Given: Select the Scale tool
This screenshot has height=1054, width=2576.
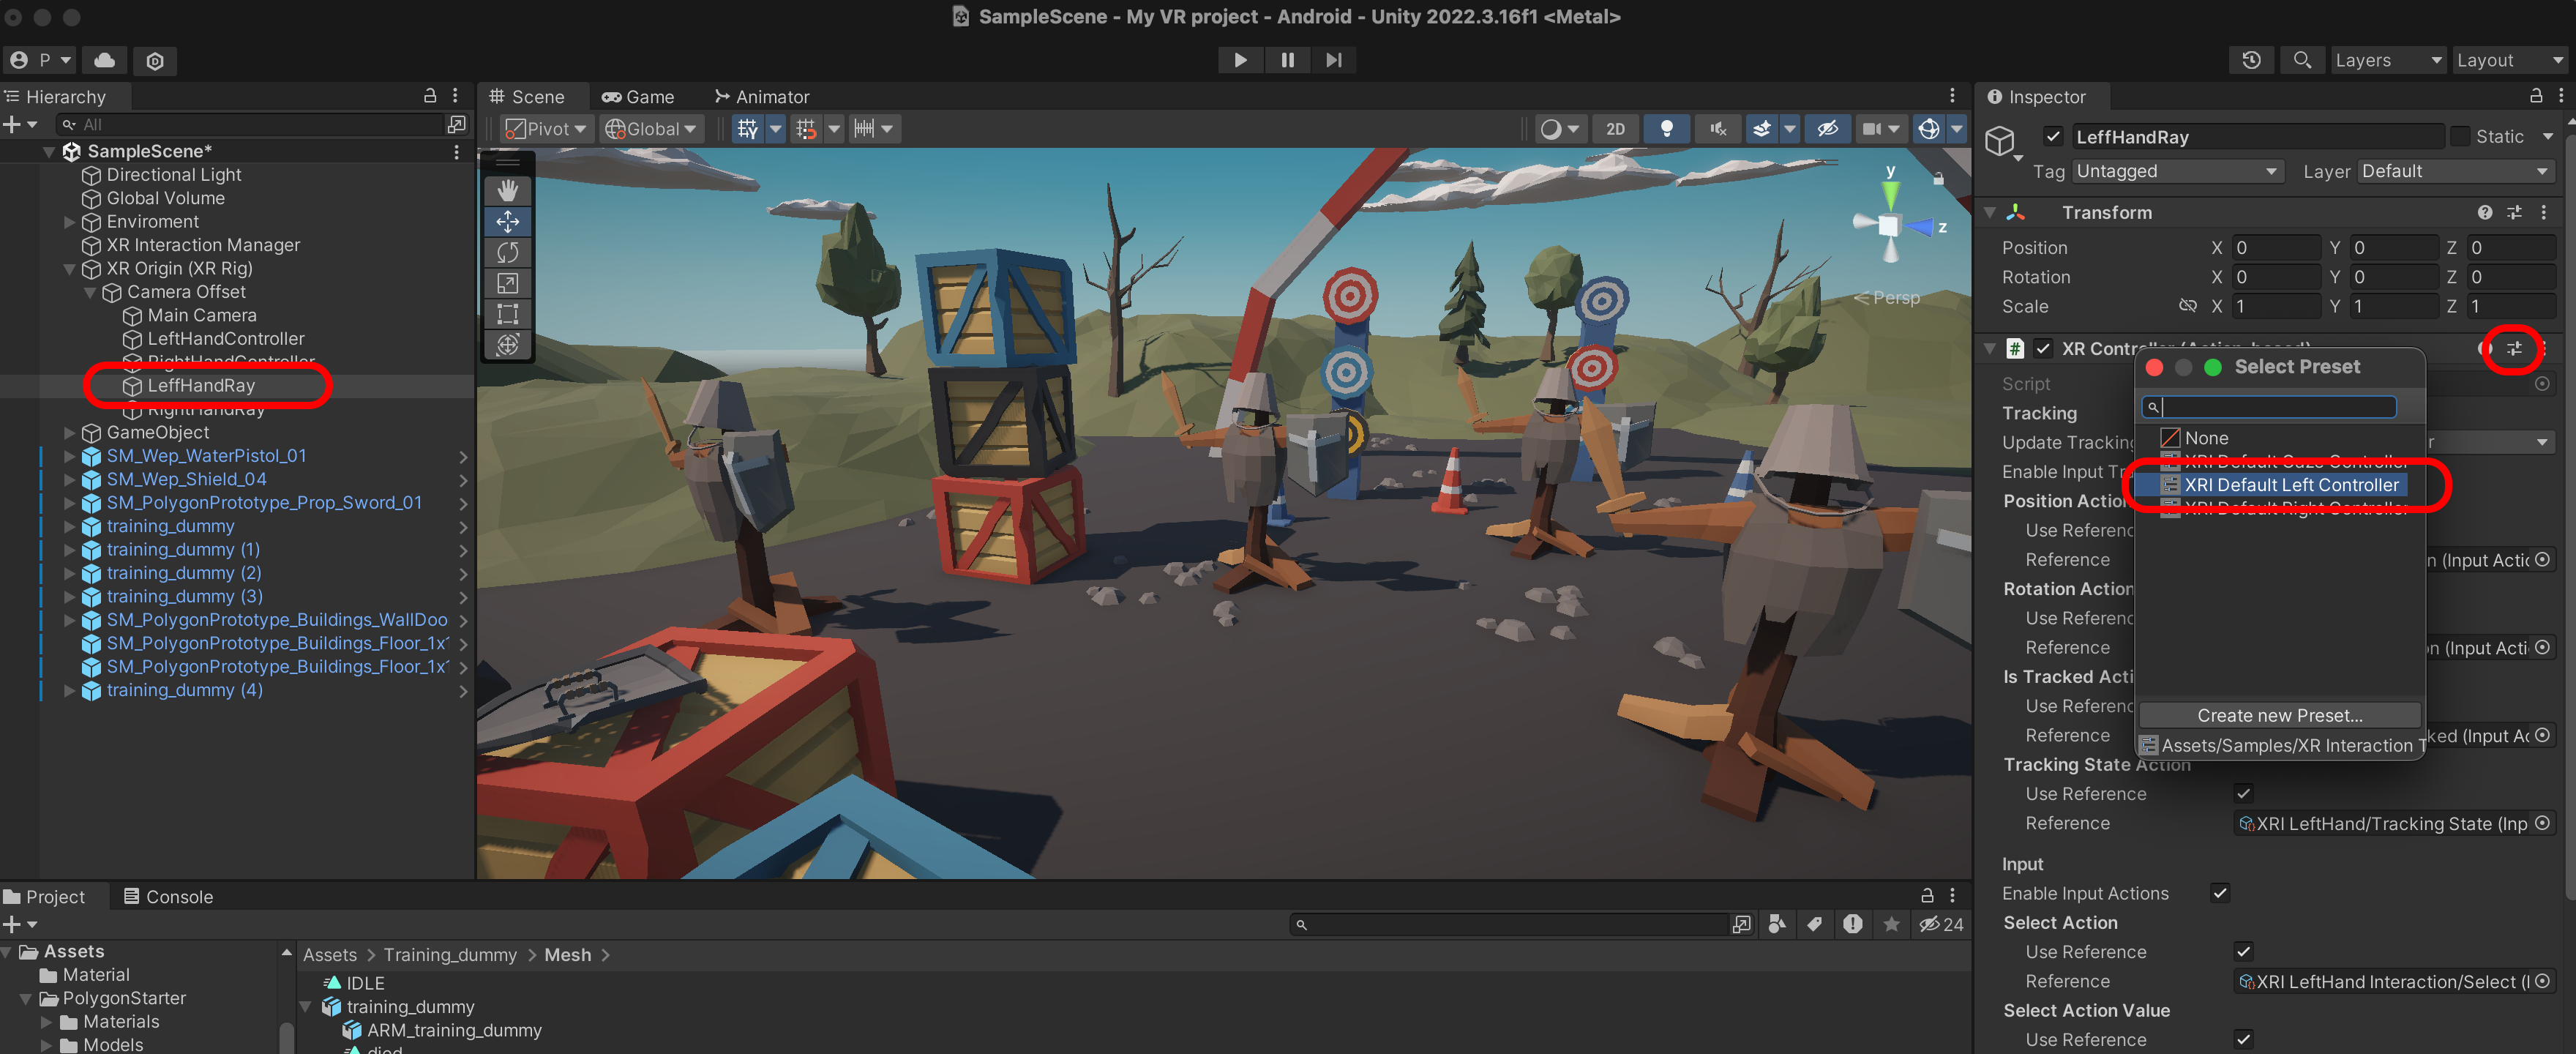Looking at the screenshot, I should pyautogui.click(x=507, y=283).
